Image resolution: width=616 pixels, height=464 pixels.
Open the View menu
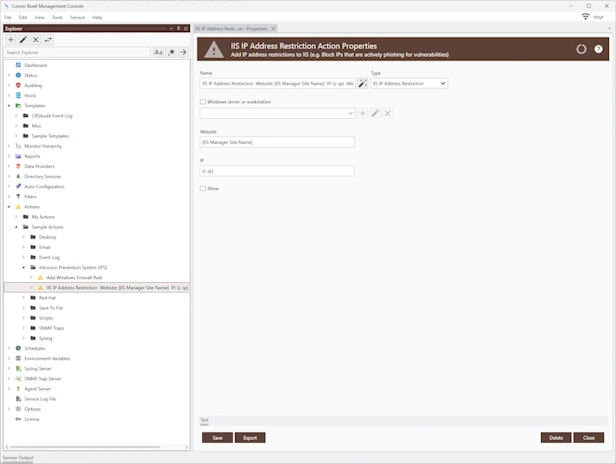39,17
